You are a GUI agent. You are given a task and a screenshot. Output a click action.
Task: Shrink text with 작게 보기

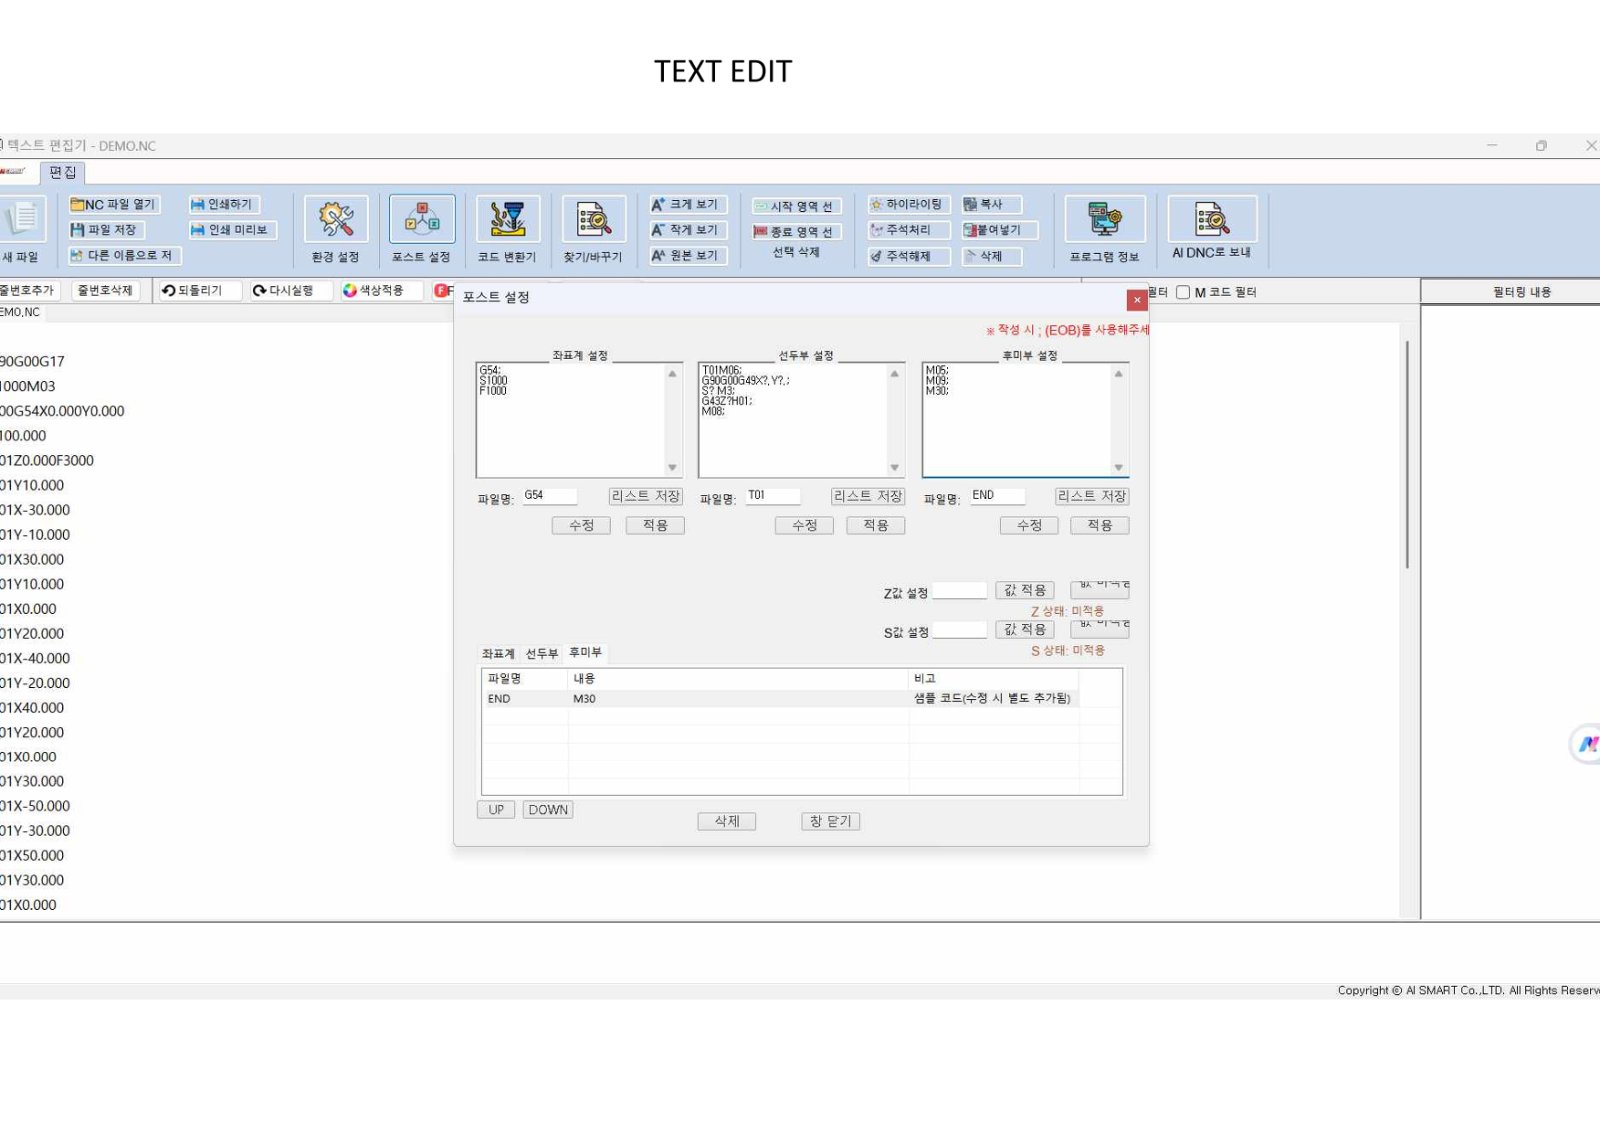pyautogui.click(x=686, y=230)
